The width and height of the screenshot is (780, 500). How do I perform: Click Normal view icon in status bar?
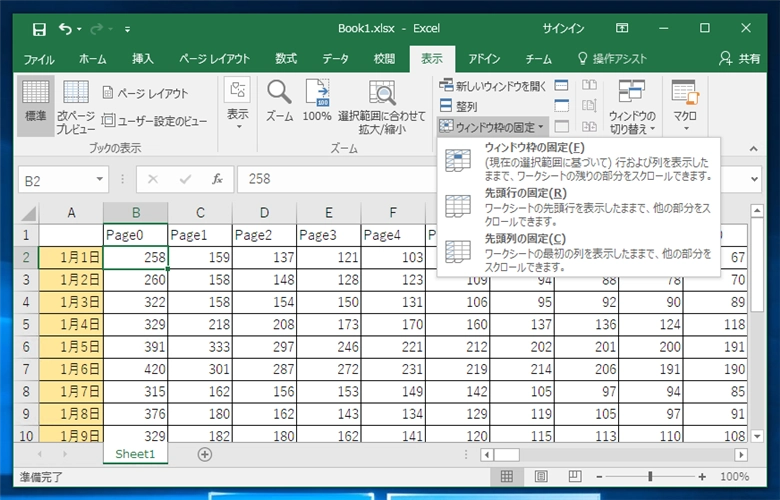pyautogui.click(x=506, y=477)
